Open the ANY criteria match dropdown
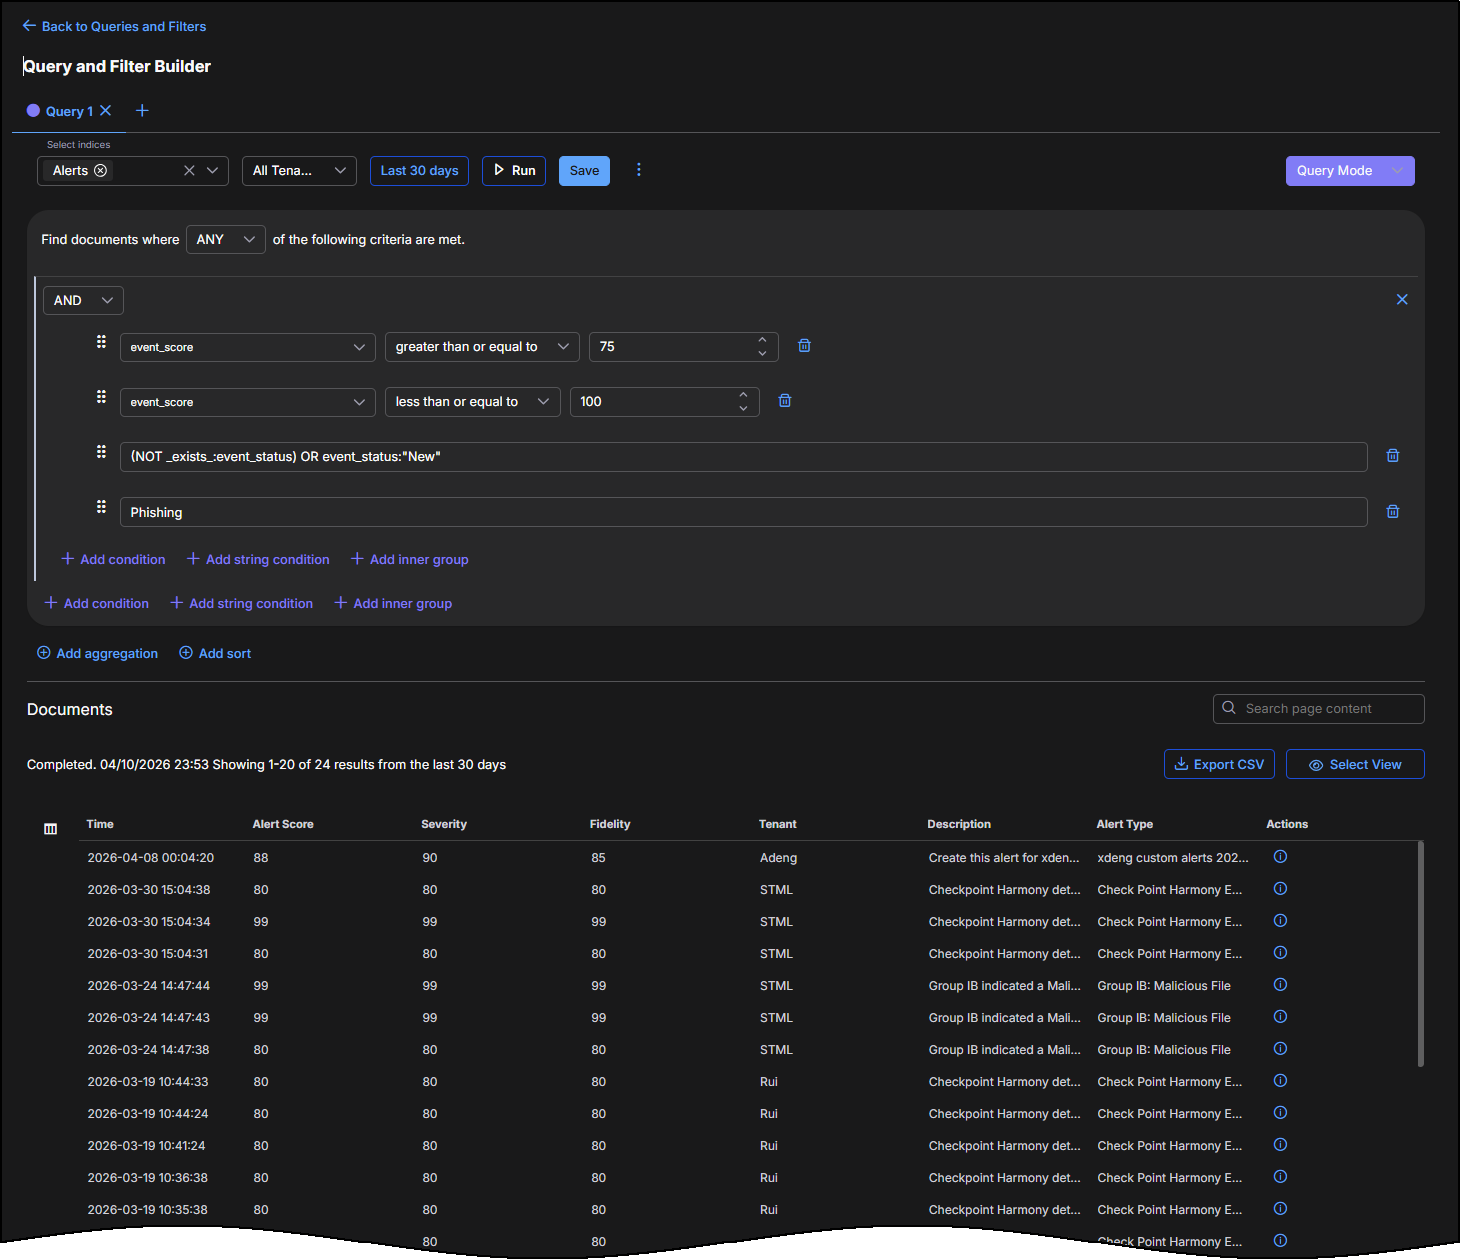 click(225, 239)
